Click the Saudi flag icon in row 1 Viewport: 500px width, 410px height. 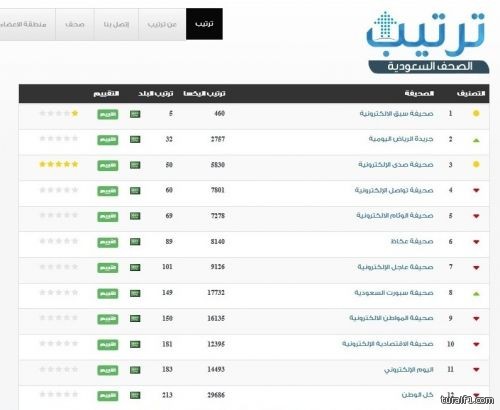[135, 114]
